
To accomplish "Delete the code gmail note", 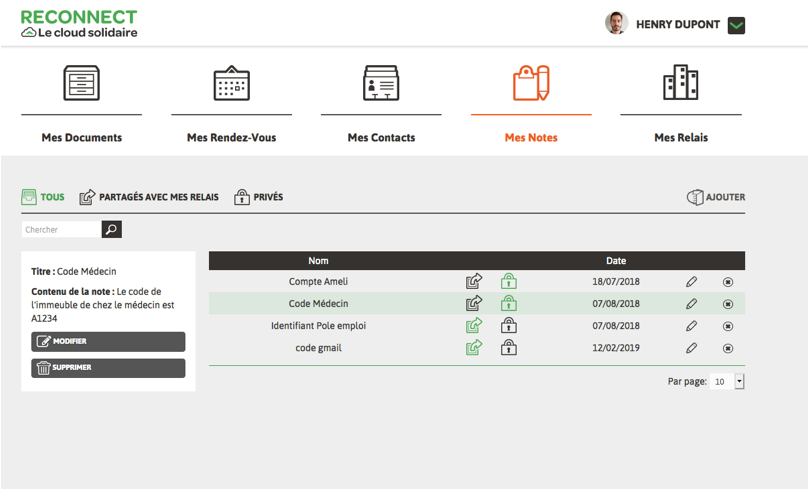I will (x=728, y=348).
